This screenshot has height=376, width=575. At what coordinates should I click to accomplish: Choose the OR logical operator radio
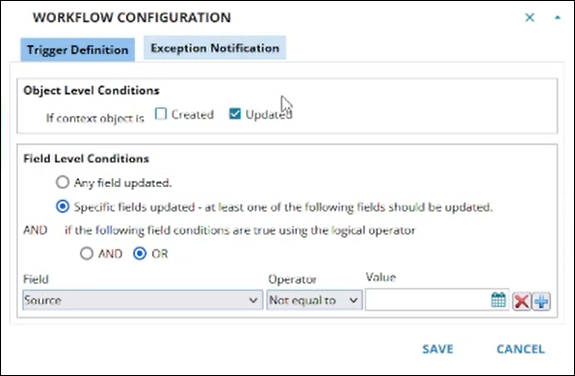[140, 253]
